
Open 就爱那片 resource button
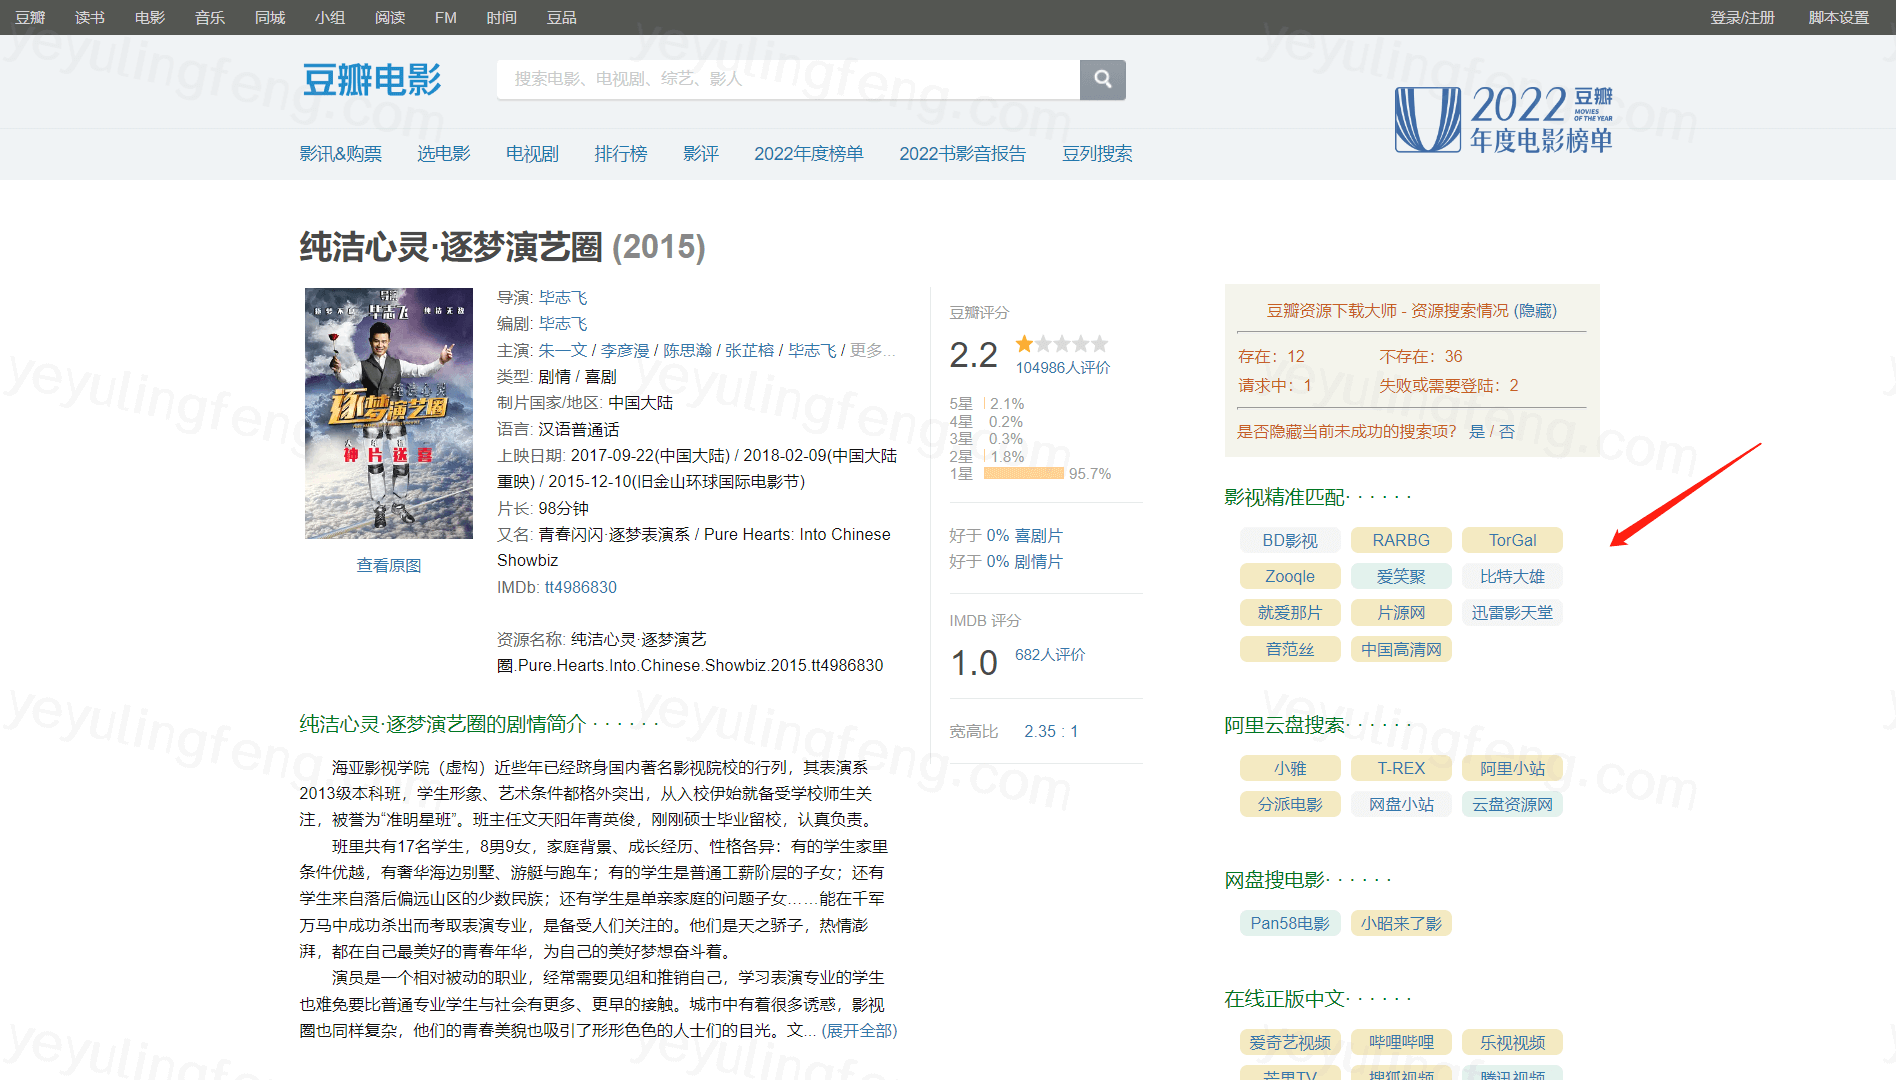pos(1290,612)
